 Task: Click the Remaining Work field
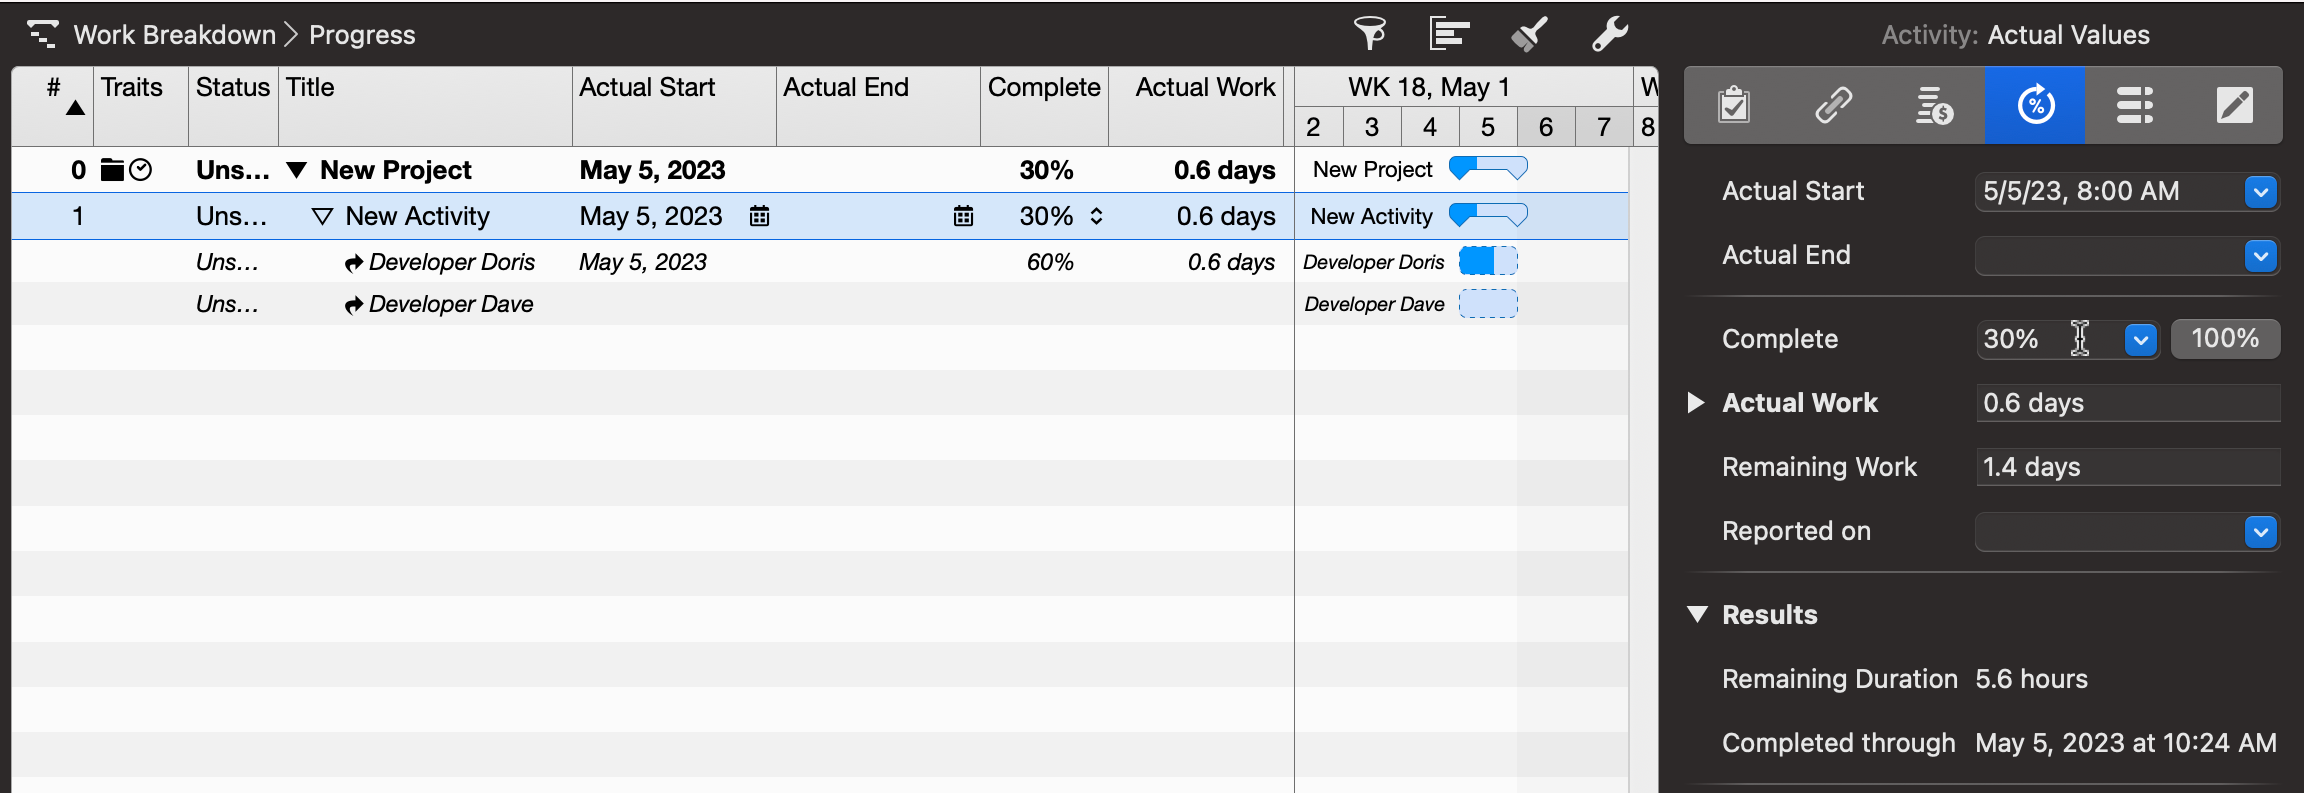tap(2127, 467)
